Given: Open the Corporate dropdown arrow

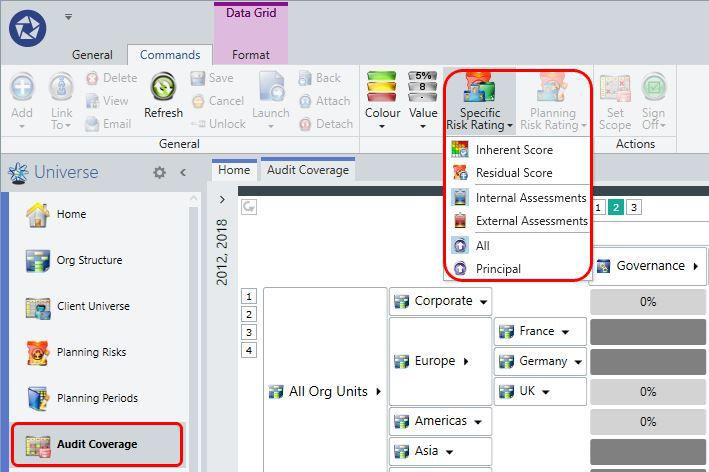Looking at the screenshot, I should coord(483,302).
